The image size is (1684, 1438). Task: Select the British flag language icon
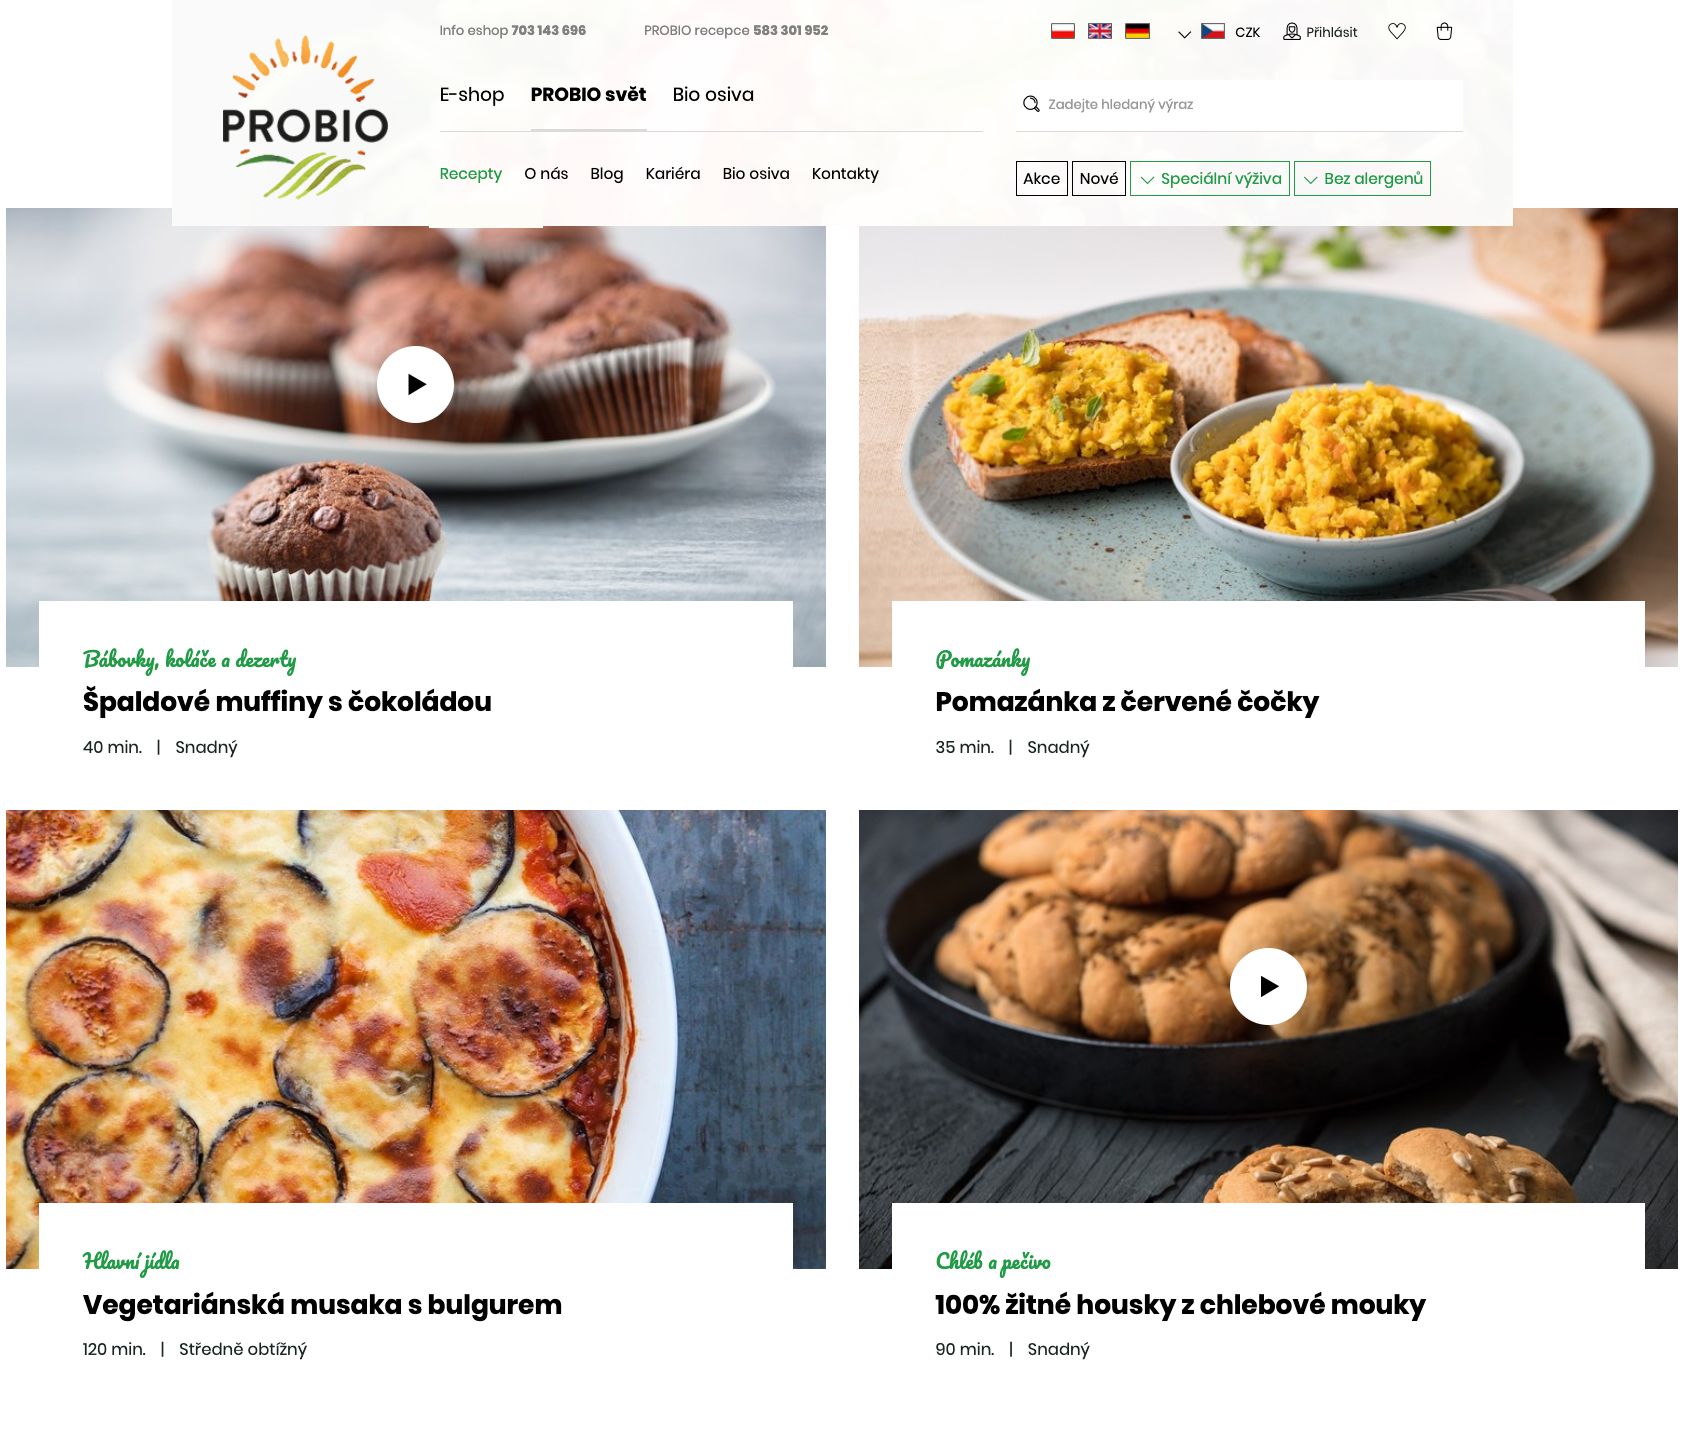(1100, 31)
